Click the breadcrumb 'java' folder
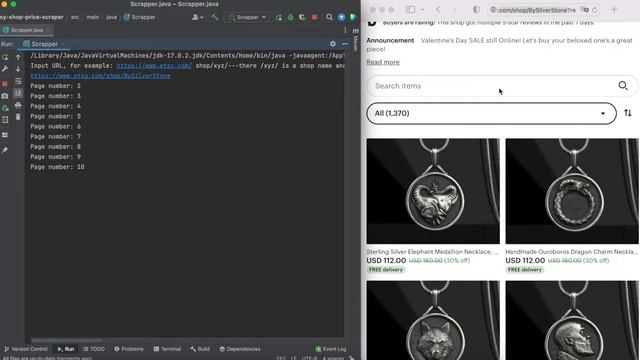The width and height of the screenshot is (640, 360). pyautogui.click(x=111, y=17)
